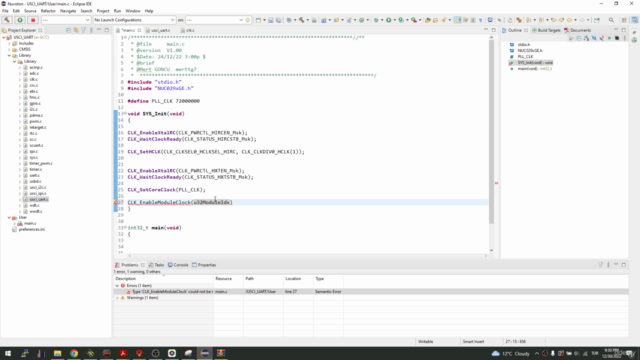Click the Build hammer icon in launch bar
Image resolution: width=640 pixels, height=360 pixels.
pos(7,20)
